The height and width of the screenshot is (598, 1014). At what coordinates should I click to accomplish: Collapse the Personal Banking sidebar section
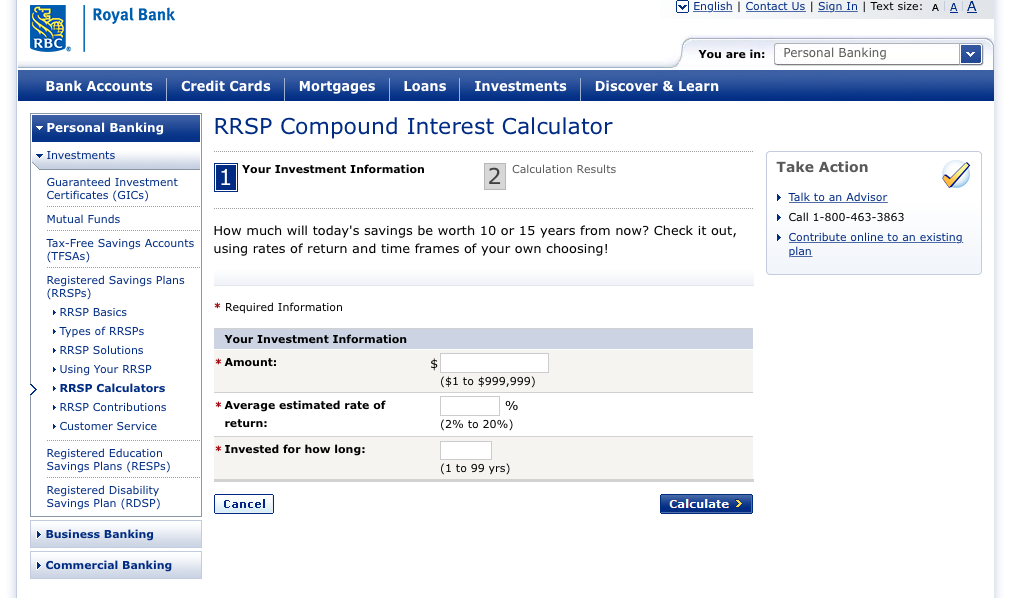(116, 128)
